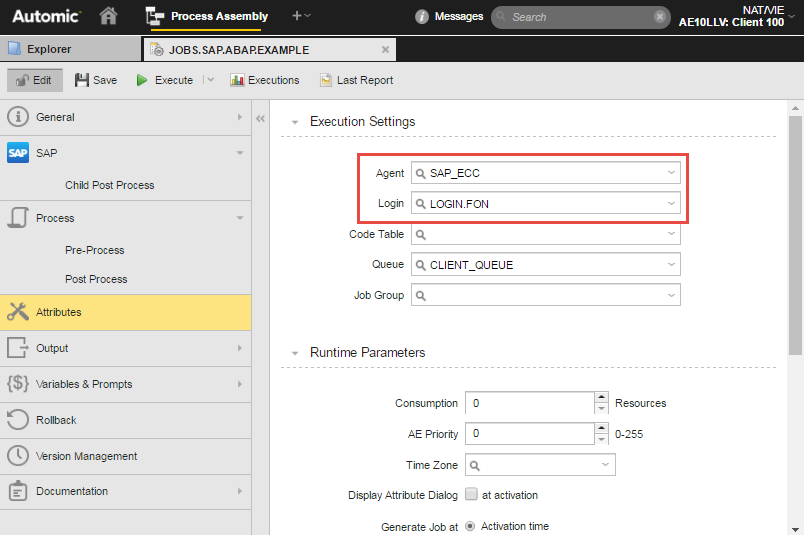Open Version Management section
Screen dimensions: 804x535
coord(126,456)
